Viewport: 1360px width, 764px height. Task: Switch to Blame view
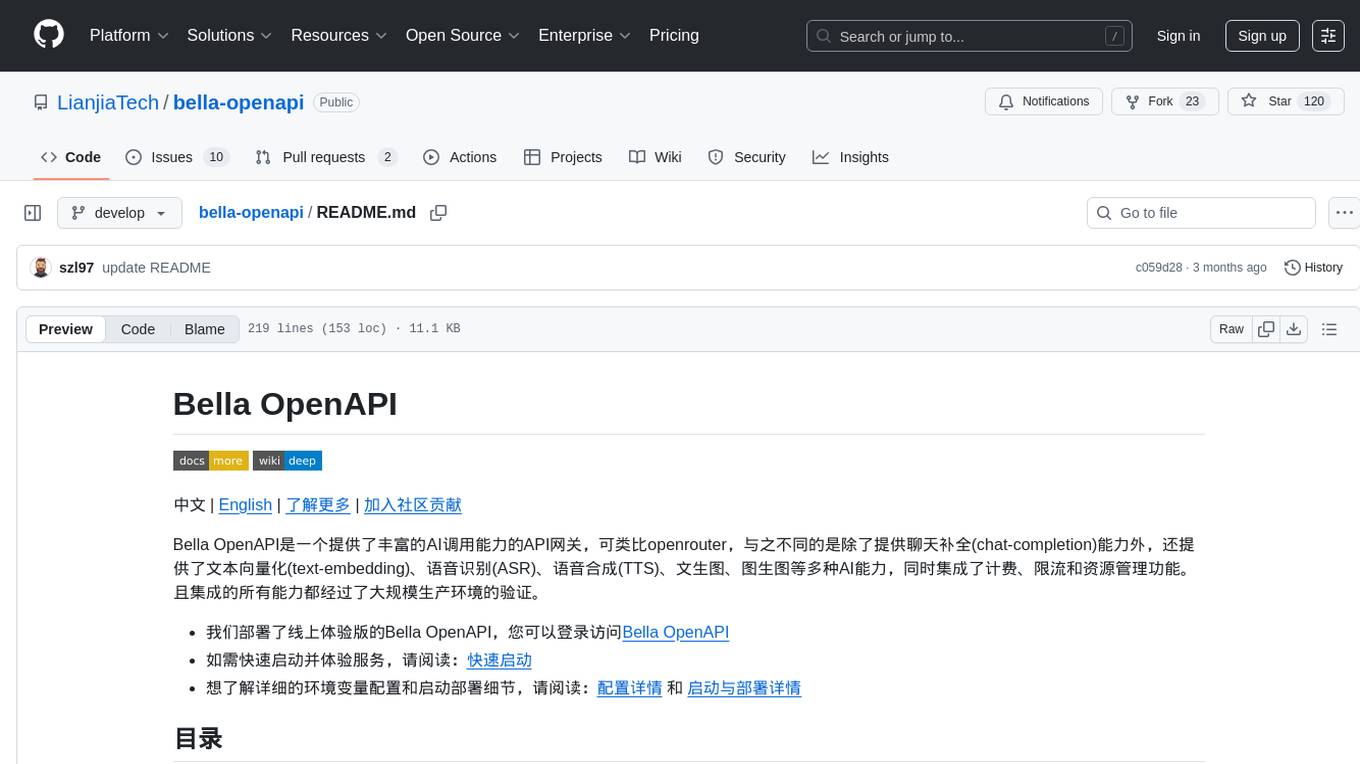point(204,329)
